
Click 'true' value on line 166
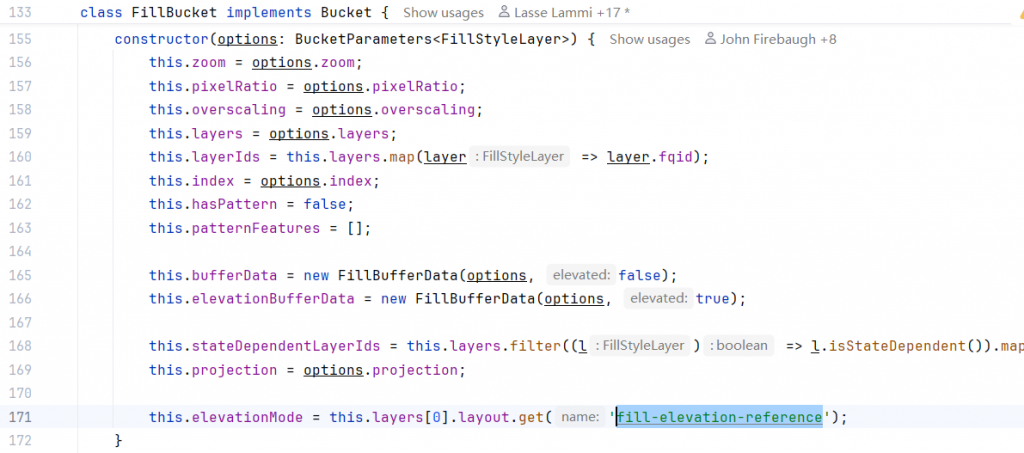tap(712, 299)
